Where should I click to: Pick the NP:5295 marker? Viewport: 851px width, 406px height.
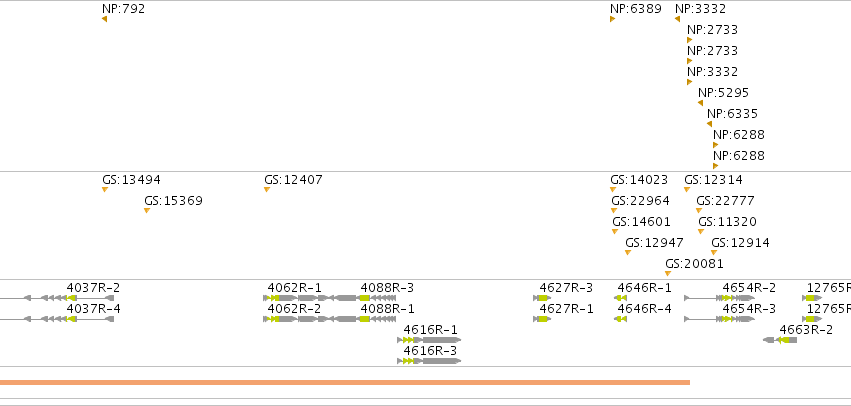[x=700, y=103]
